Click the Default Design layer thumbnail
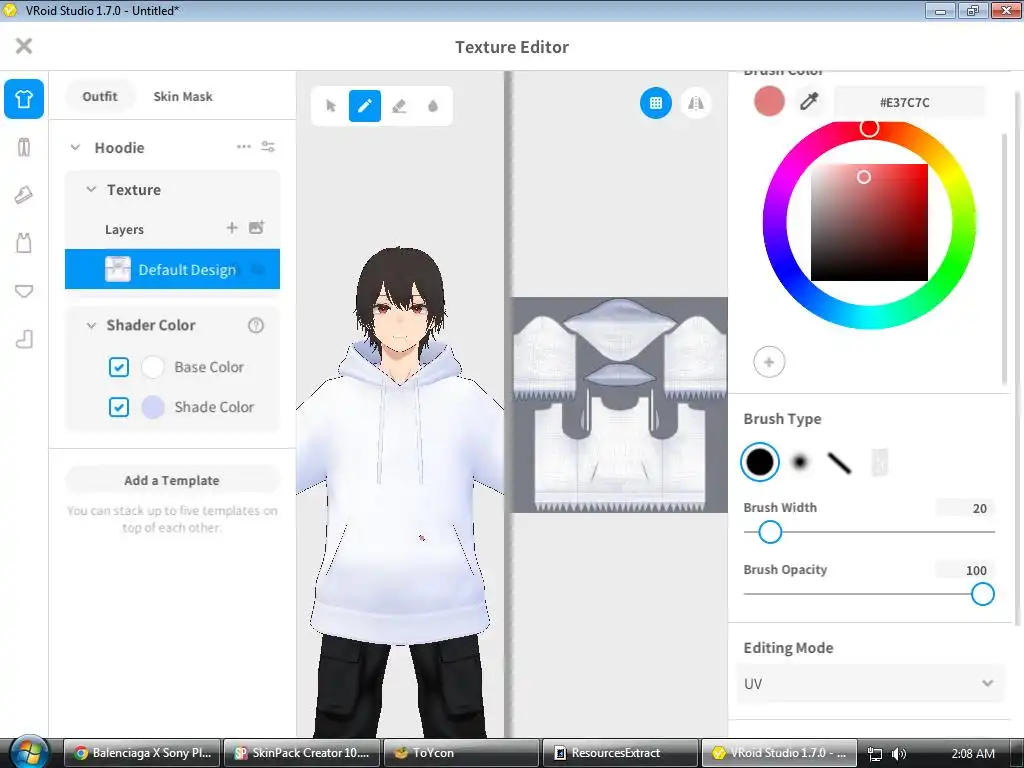Image resolution: width=1024 pixels, height=768 pixels. [118, 269]
